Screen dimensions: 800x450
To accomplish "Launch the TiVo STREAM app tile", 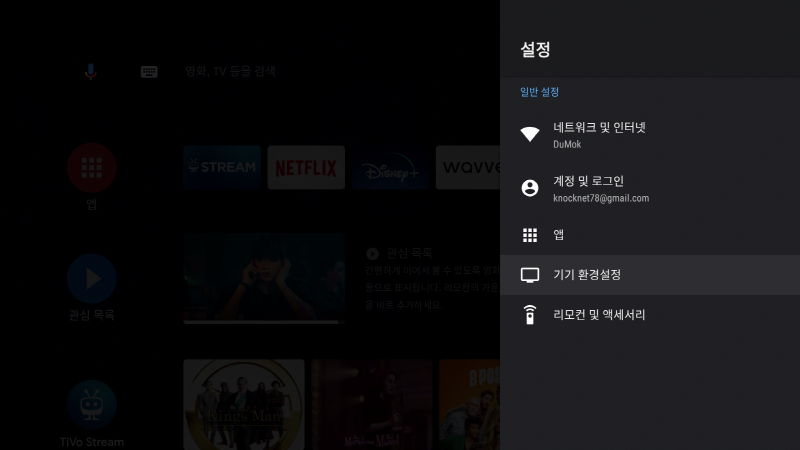I will [x=222, y=167].
